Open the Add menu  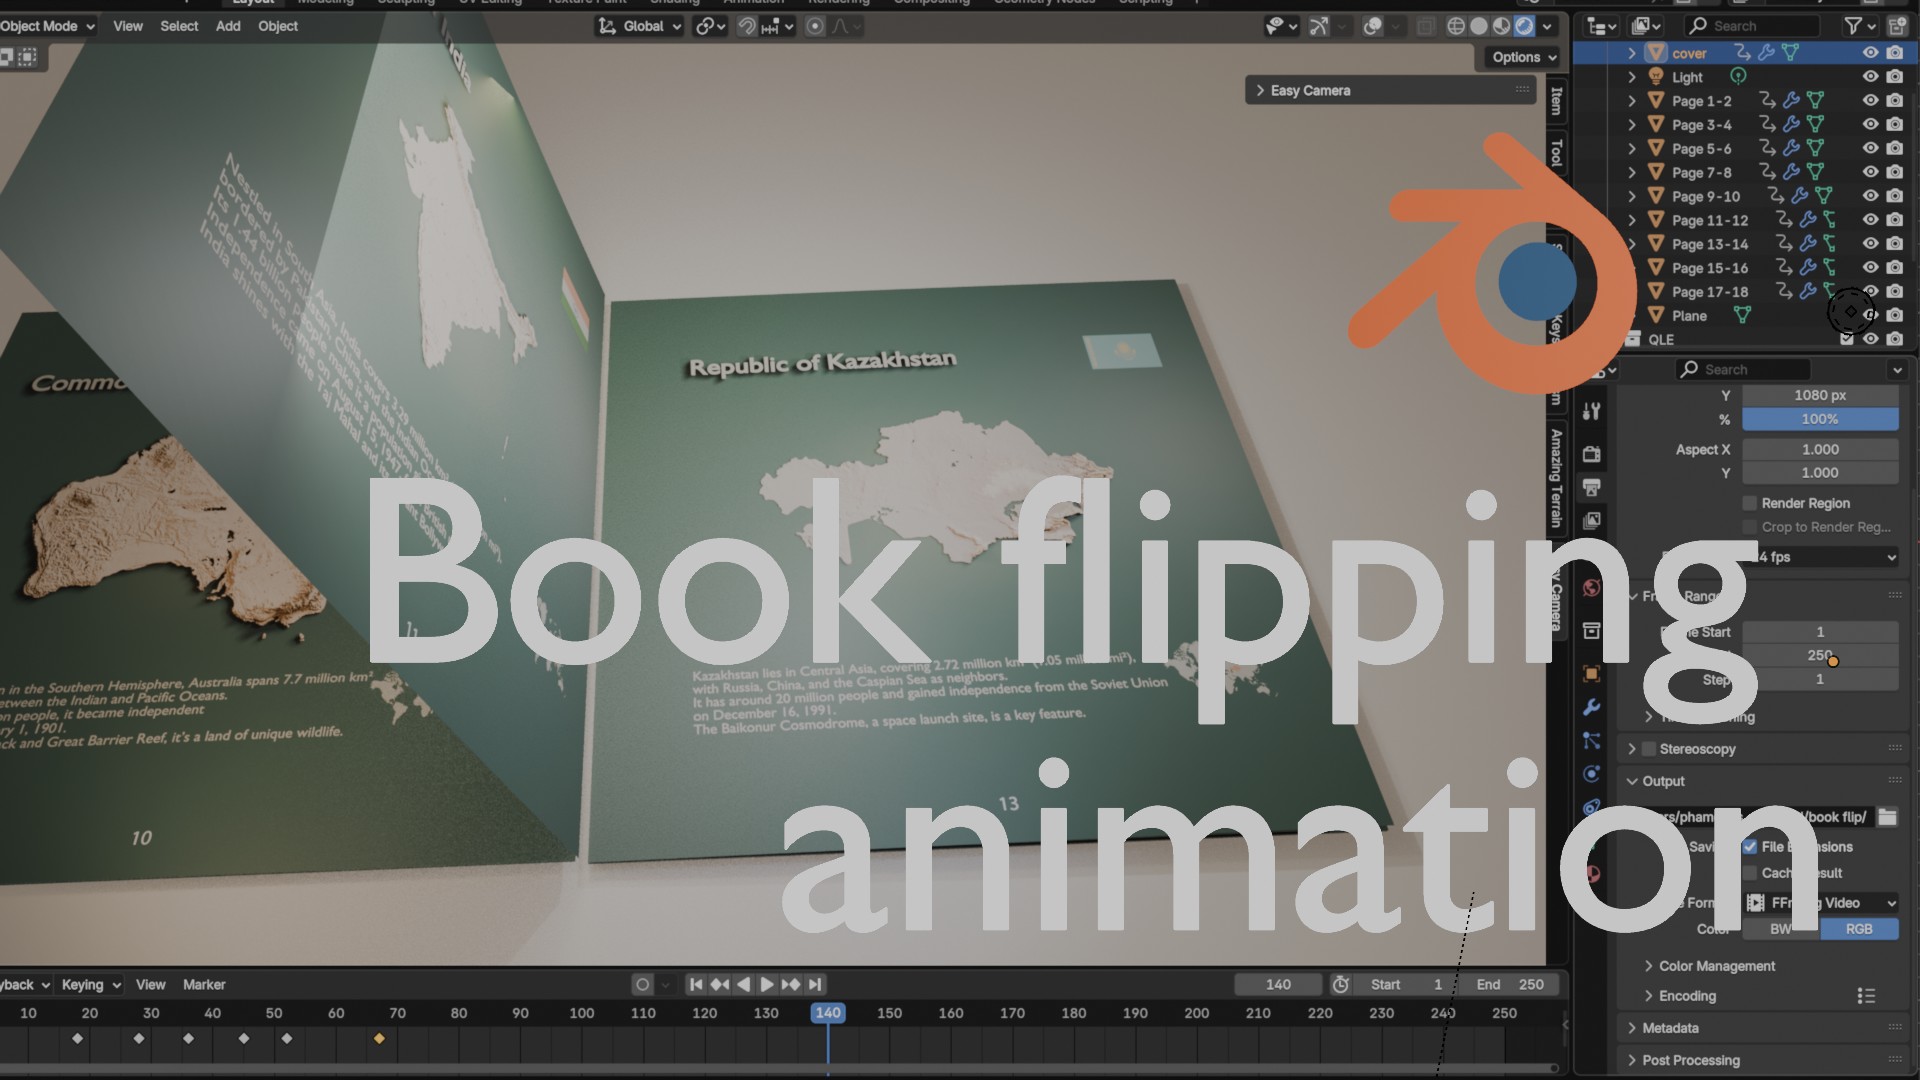[x=228, y=26]
